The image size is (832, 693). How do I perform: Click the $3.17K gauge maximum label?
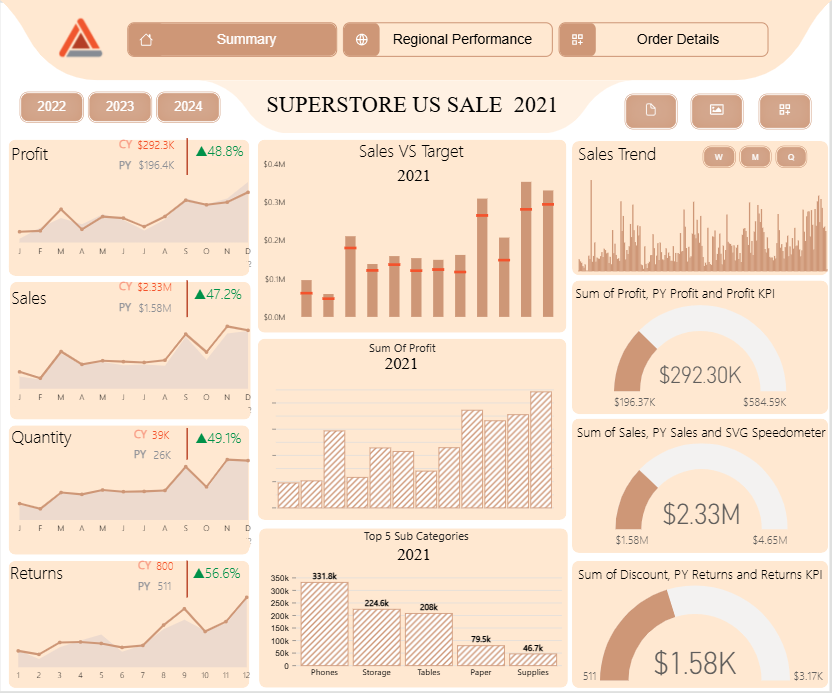tap(808, 676)
